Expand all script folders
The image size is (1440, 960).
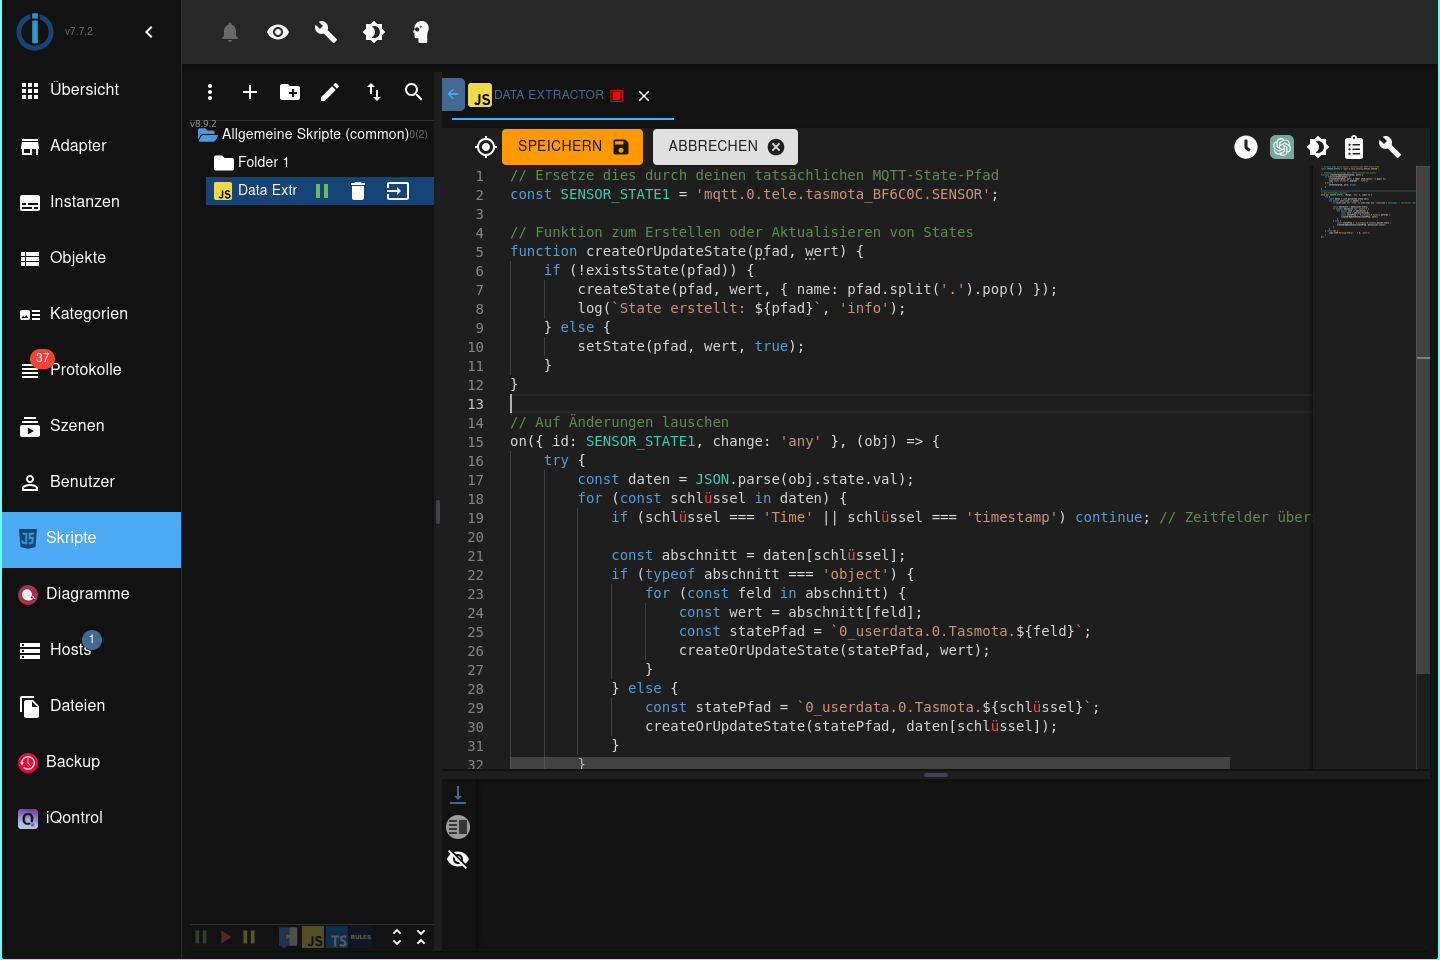tap(397, 937)
